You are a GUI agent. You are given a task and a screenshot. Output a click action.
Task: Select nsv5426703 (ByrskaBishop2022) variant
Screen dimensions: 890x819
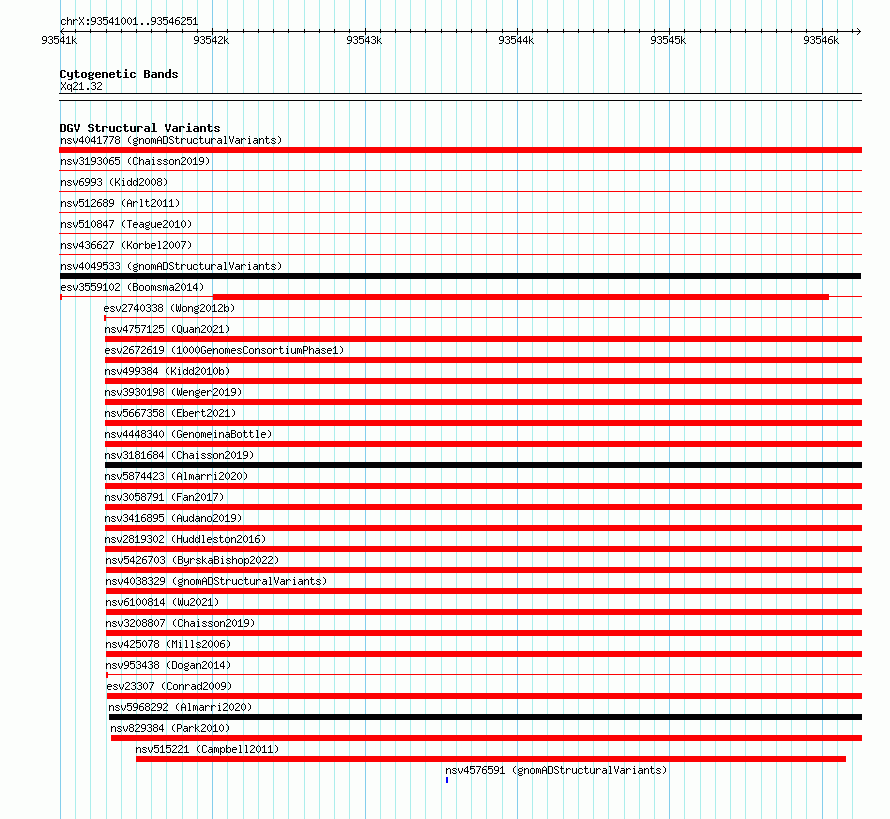[192, 560]
